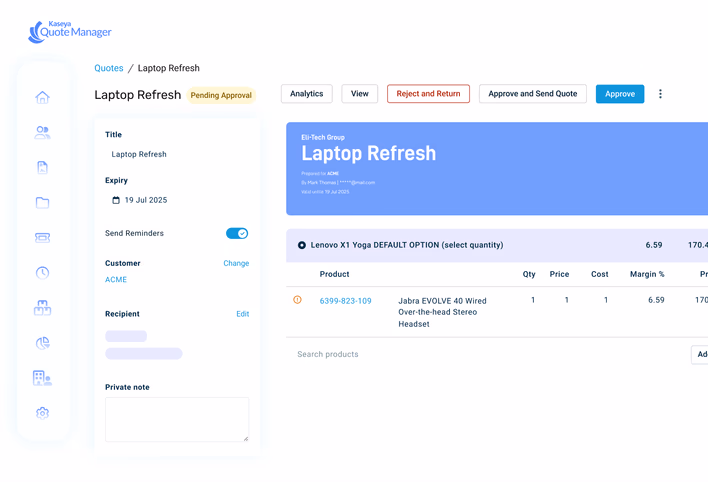
Task: Open product link 6399-823-109
Action: tap(345, 301)
